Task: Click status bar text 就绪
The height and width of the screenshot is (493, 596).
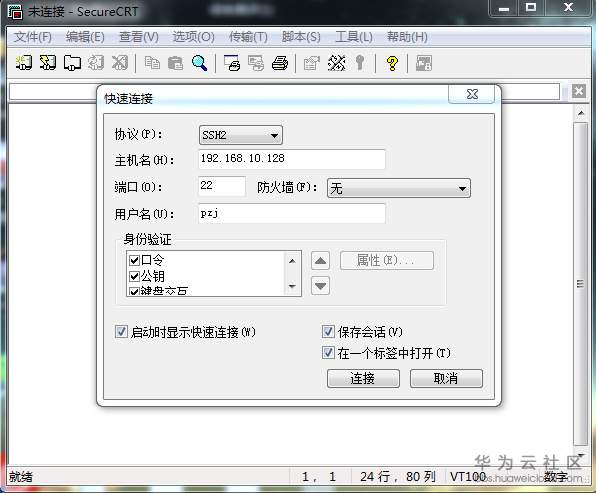Action: pyautogui.click(x=21, y=477)
